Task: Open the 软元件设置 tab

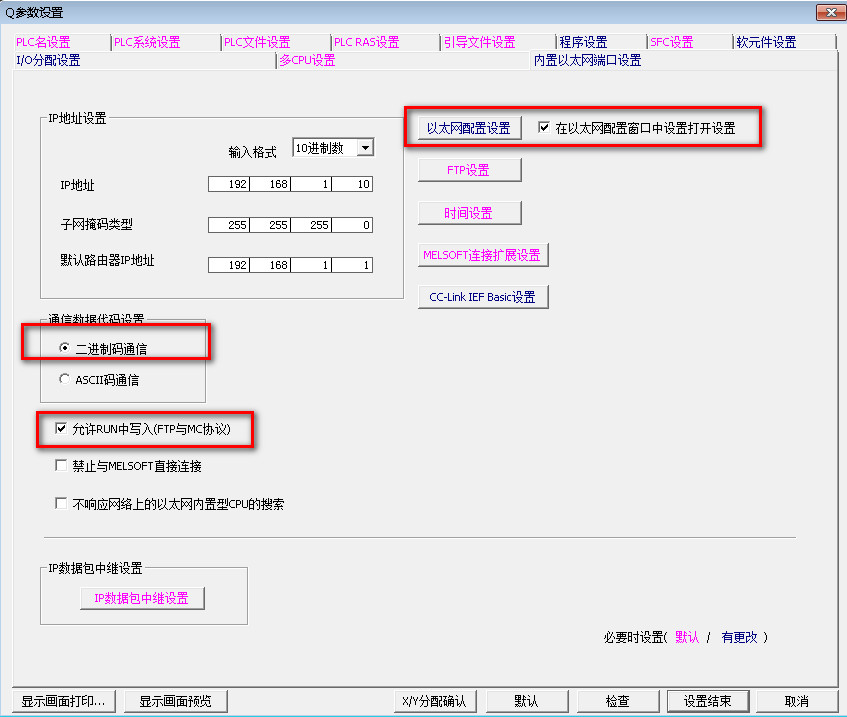Action: pos(766,42)
